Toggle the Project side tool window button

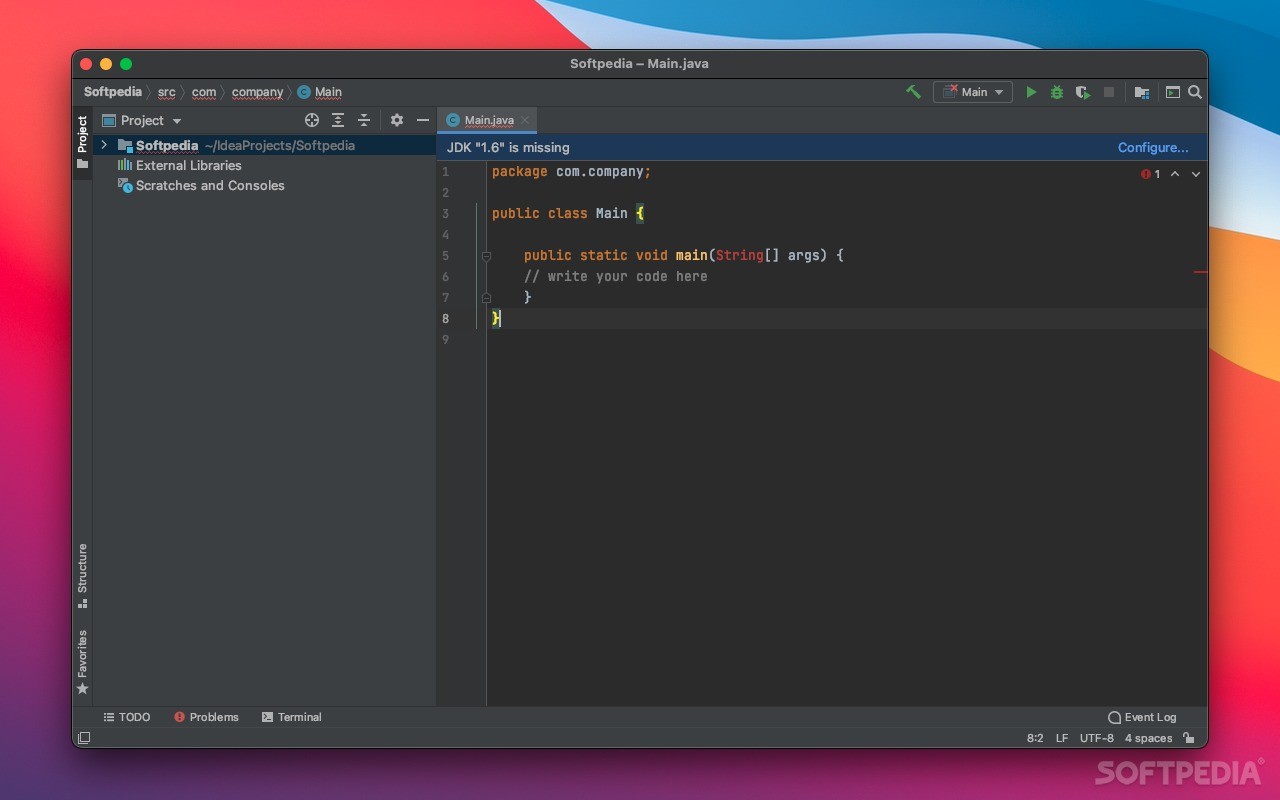[82, 142]
